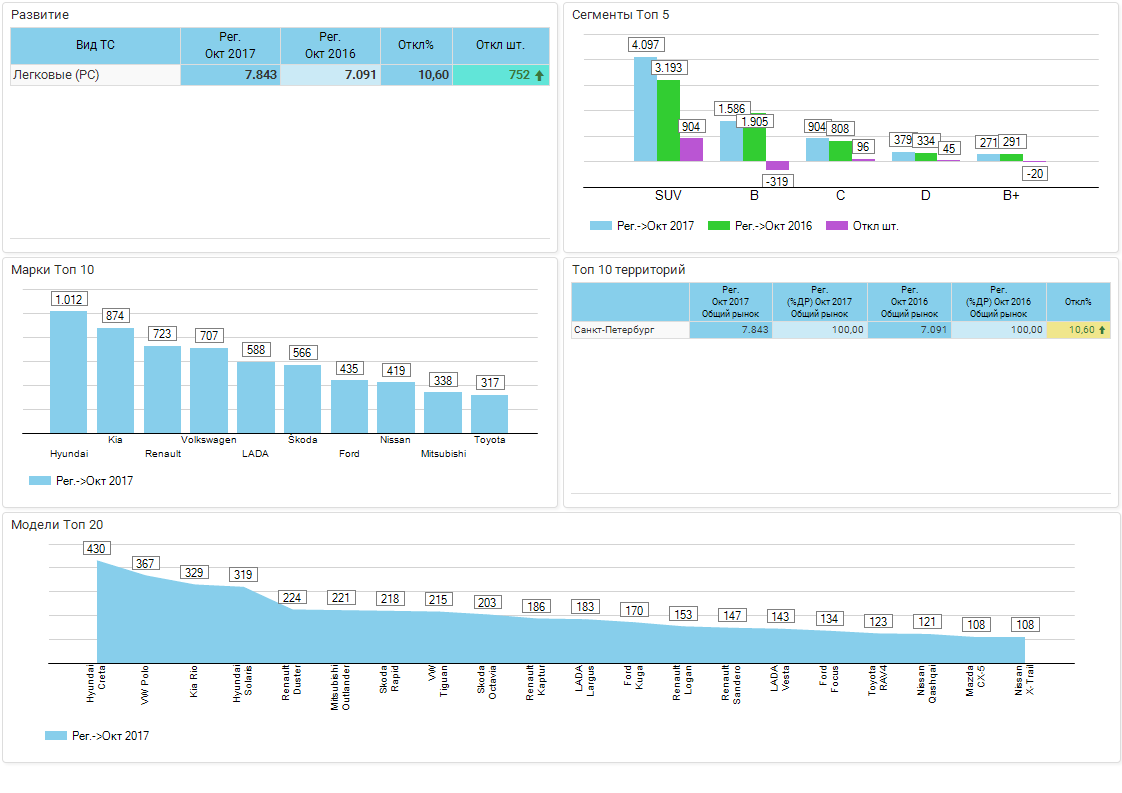This screenshot has height=793, width=1122.
Task: Select the Hyundai bar in Марки Топ 10
Action: pos(68,372)
